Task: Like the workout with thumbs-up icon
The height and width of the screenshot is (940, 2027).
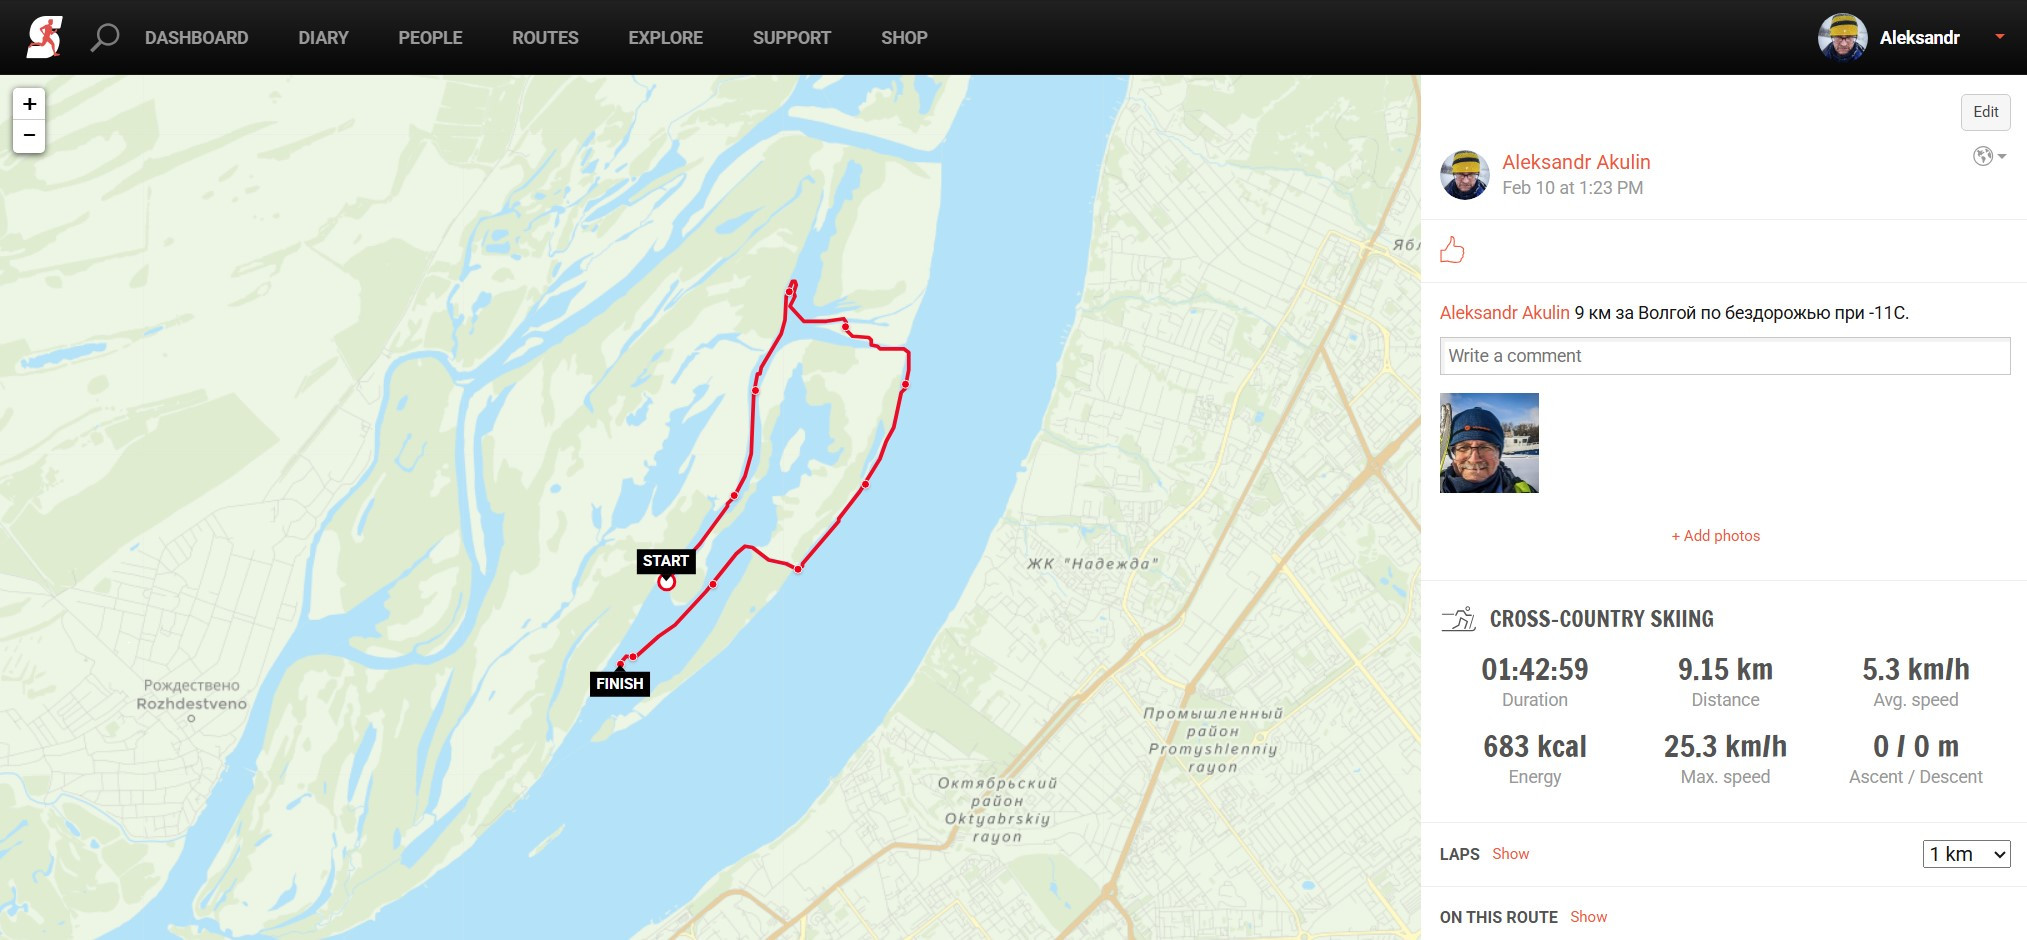Action: 1452,249
